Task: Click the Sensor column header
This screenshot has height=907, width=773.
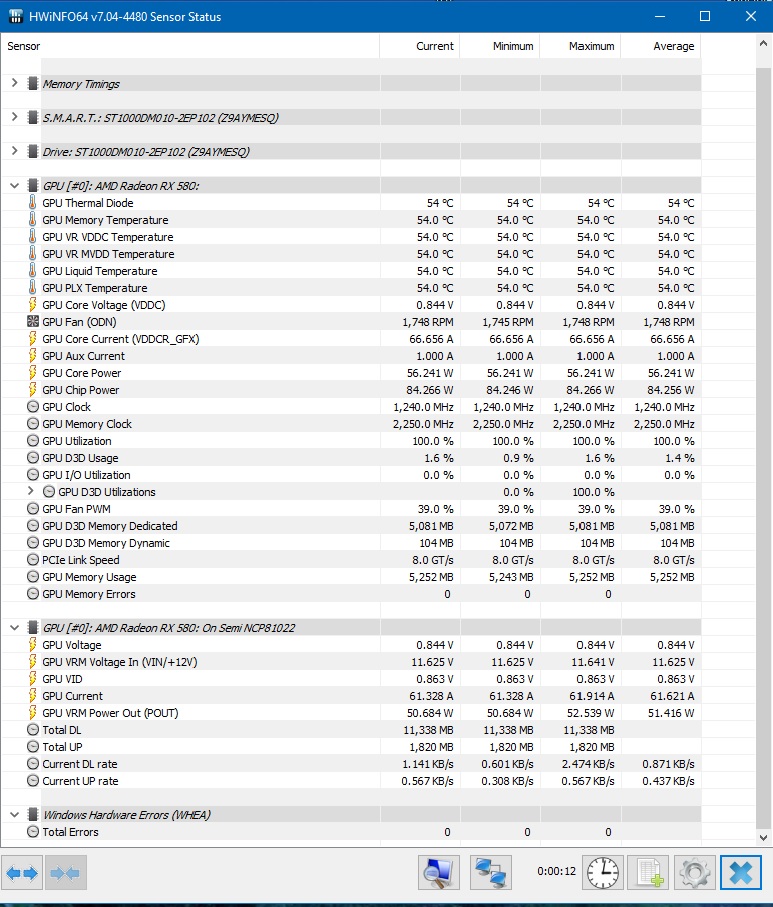Action: [x=190, y=46]
